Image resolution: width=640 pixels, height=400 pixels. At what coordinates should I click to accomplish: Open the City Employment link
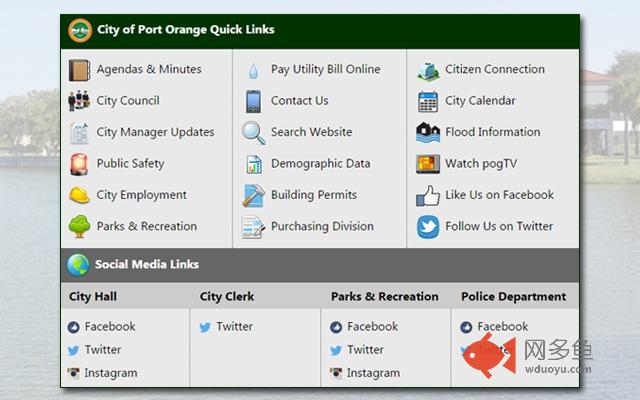coord(141,195)
